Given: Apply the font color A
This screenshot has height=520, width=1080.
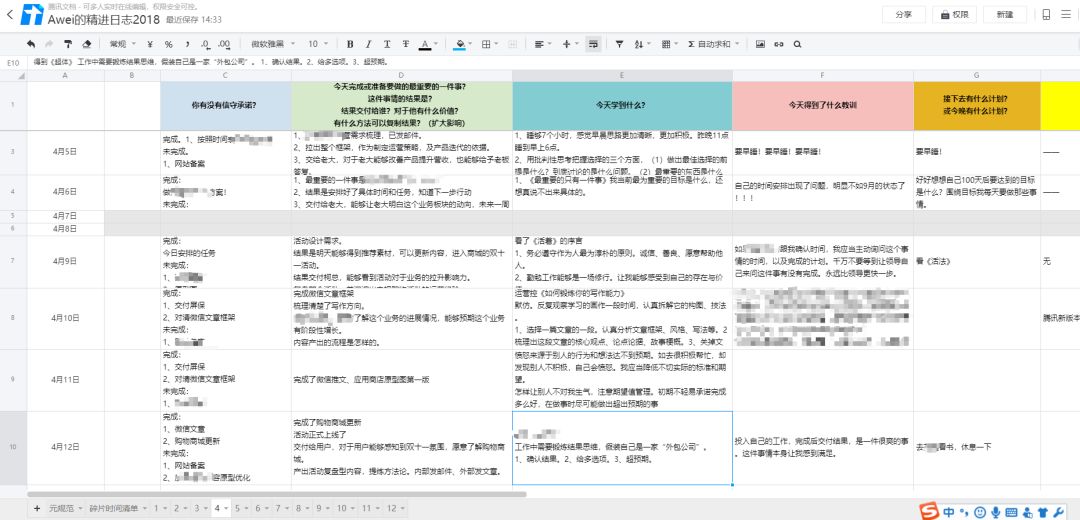Looking at the screenshot, I should (425, 44).
